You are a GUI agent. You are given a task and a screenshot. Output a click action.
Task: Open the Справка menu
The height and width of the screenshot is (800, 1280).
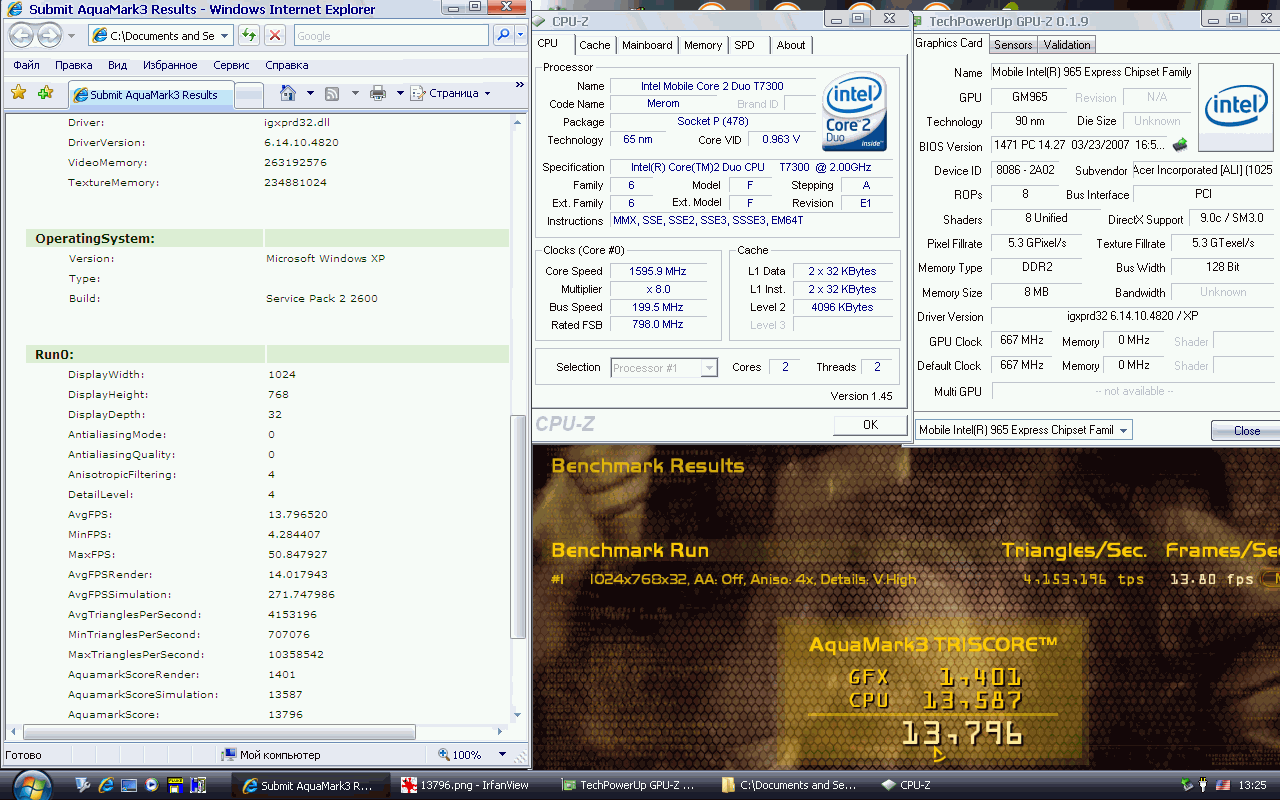pos(287,65)
